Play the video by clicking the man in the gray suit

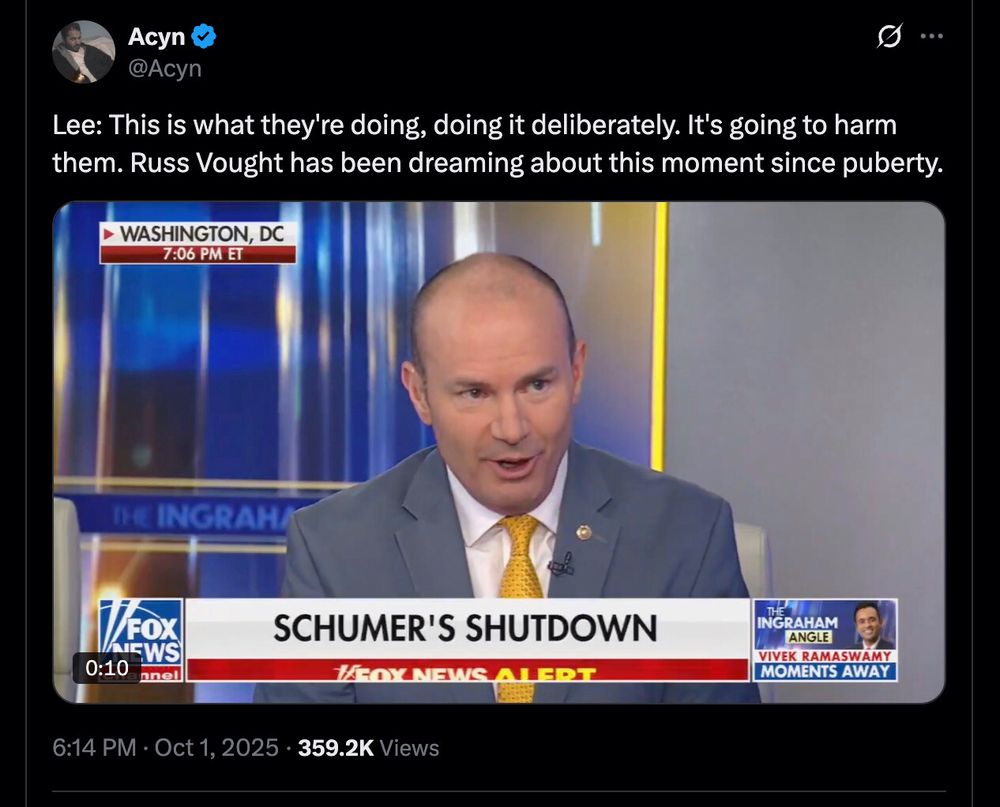(510, 447)
